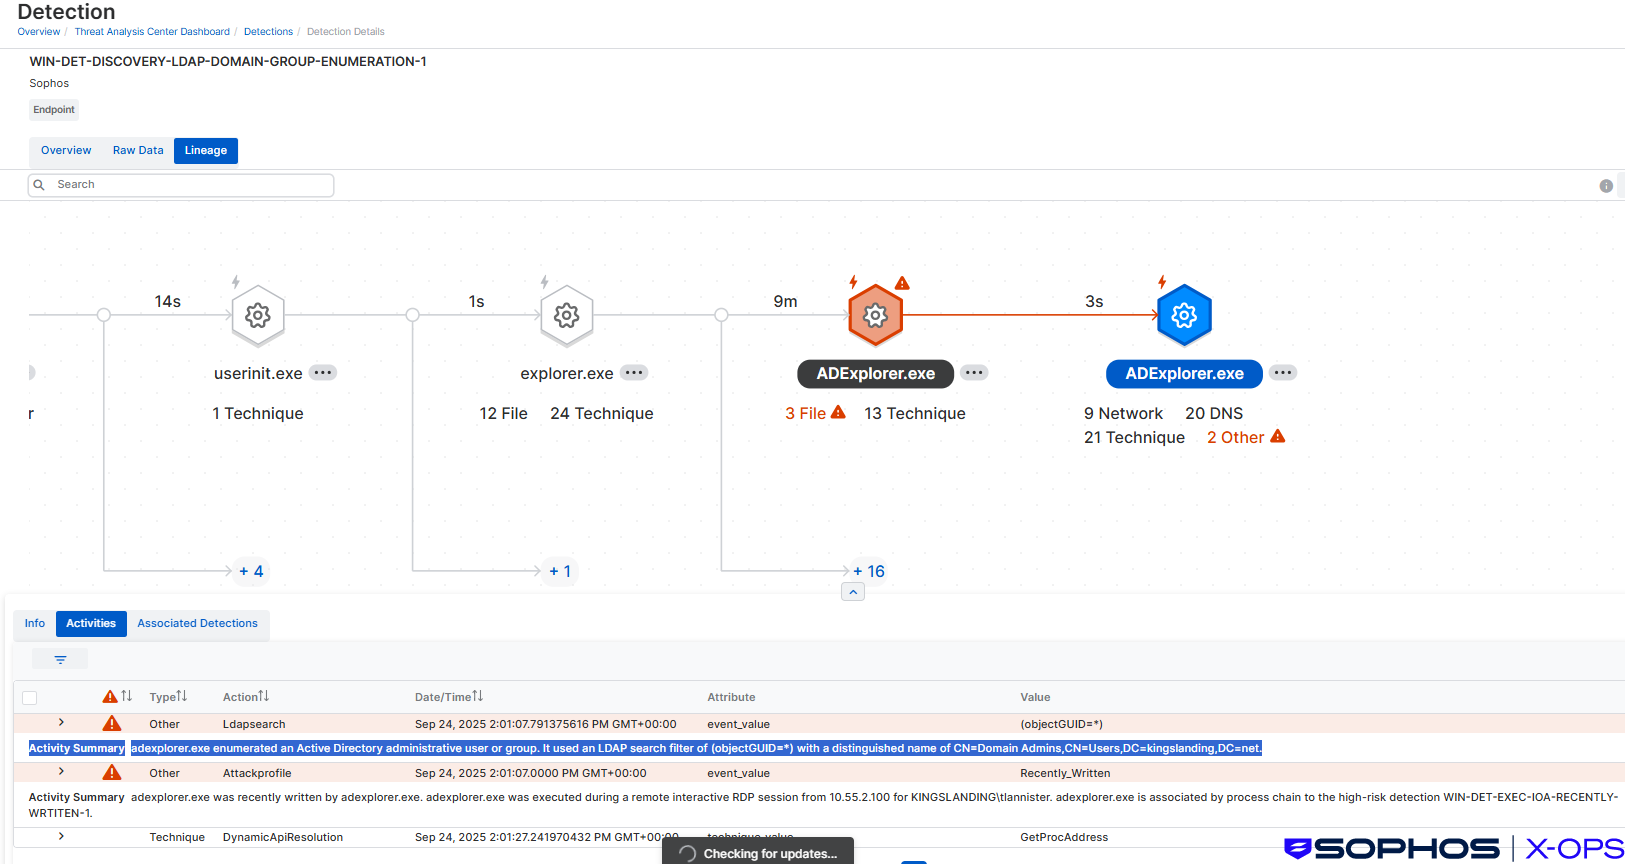Sort activities by Date/Time column
This screenshot has height=864, width=1625.
coord(449,697)
